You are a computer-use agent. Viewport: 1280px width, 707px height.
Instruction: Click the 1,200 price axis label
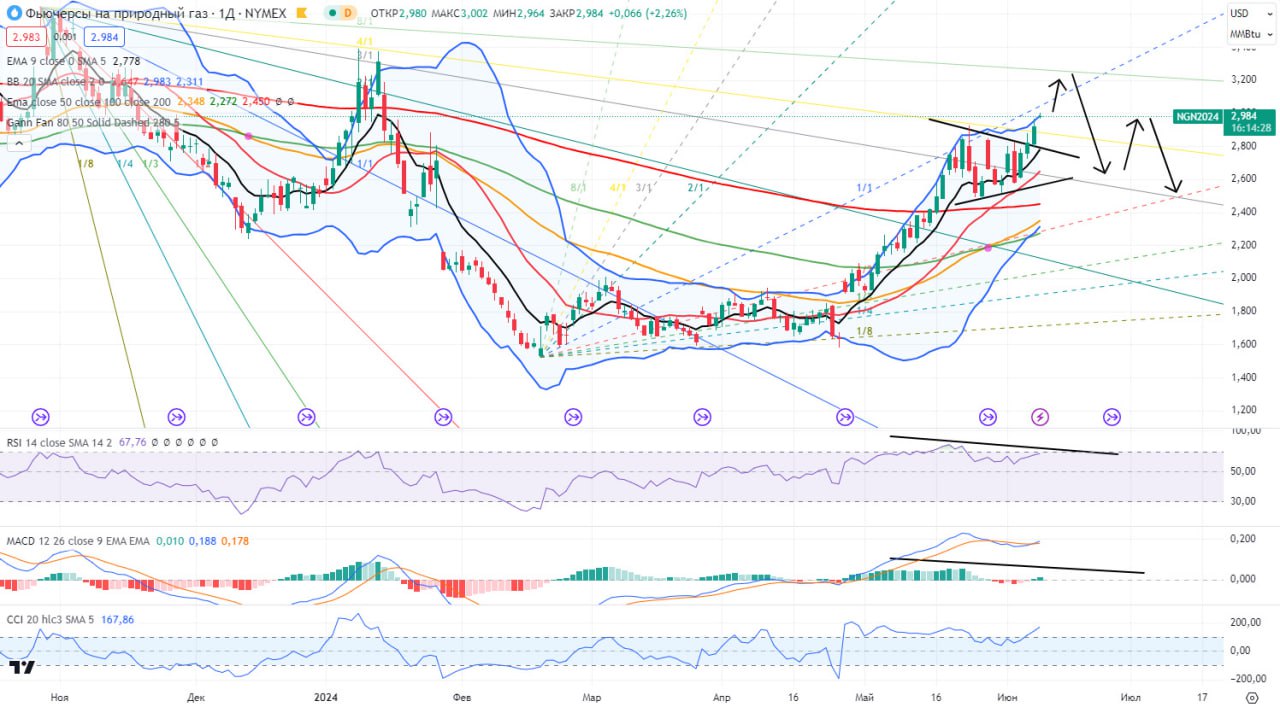point(1243,410)
